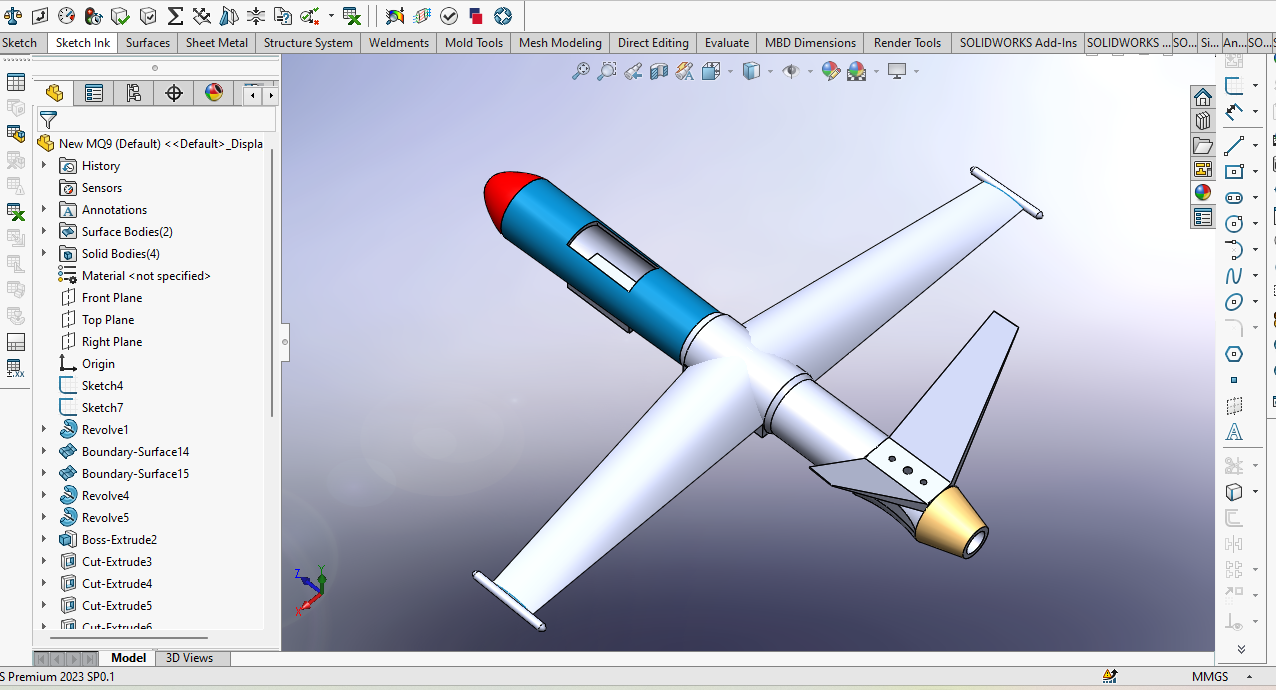Switch to the Sheet Metal tab
This screenshot has height=690, width=1276.
click(x=217, y=43)
